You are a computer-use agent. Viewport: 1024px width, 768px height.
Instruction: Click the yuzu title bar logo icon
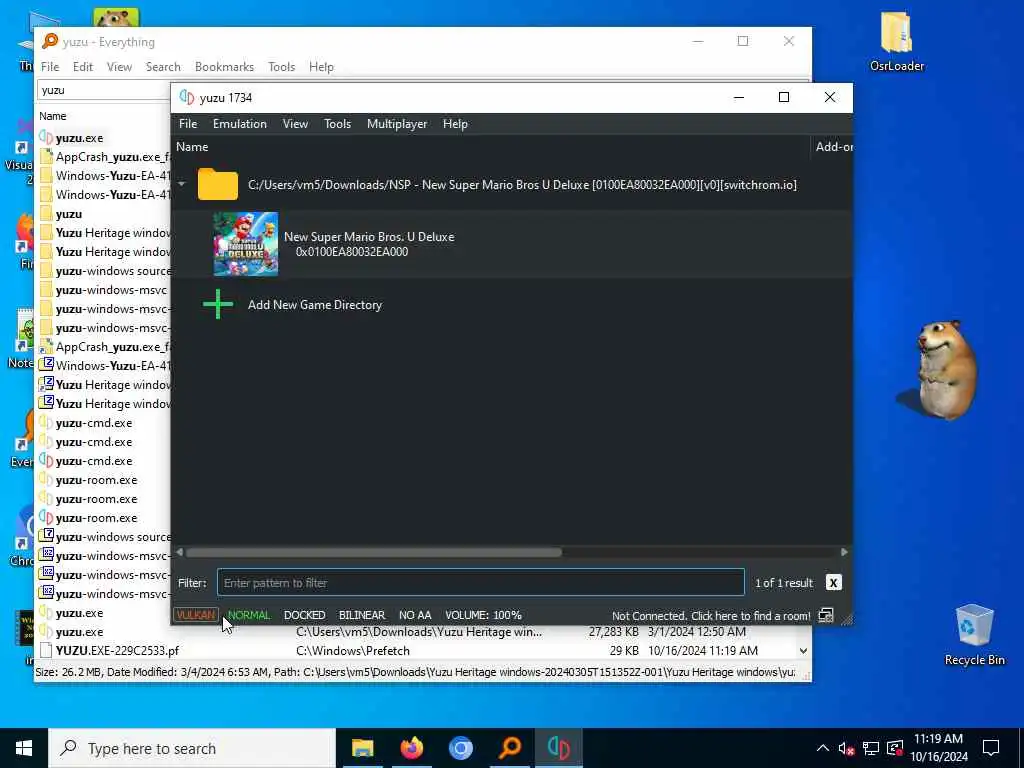click(187, 97)
